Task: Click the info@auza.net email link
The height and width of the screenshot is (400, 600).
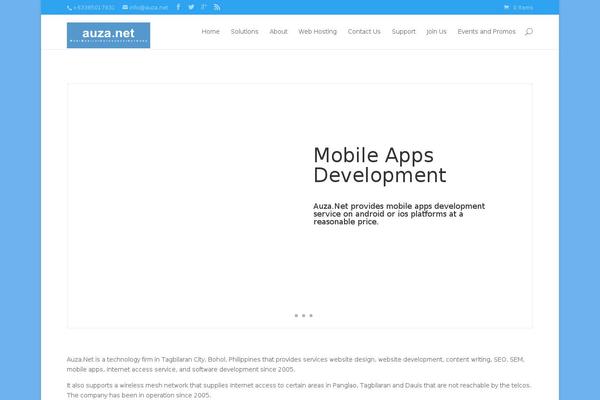Action: pyautogui.click(x=145, y=7)
